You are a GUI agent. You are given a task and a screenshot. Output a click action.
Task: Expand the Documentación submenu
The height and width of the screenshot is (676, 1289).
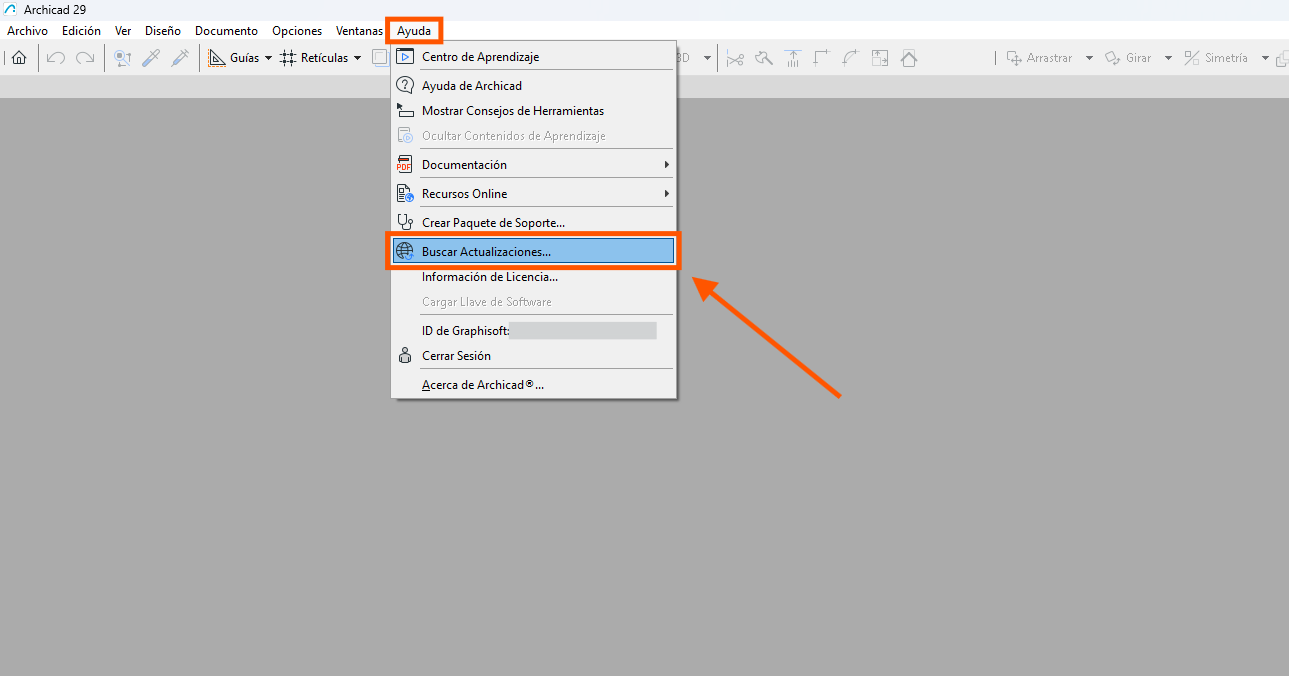(x=534, y=165)
